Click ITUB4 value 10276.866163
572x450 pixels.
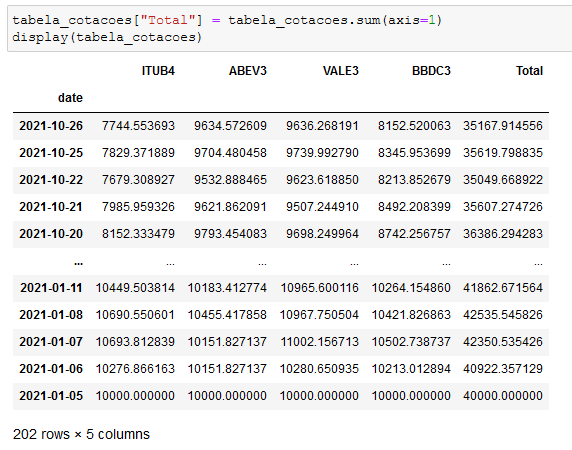(x=135, y=369)
